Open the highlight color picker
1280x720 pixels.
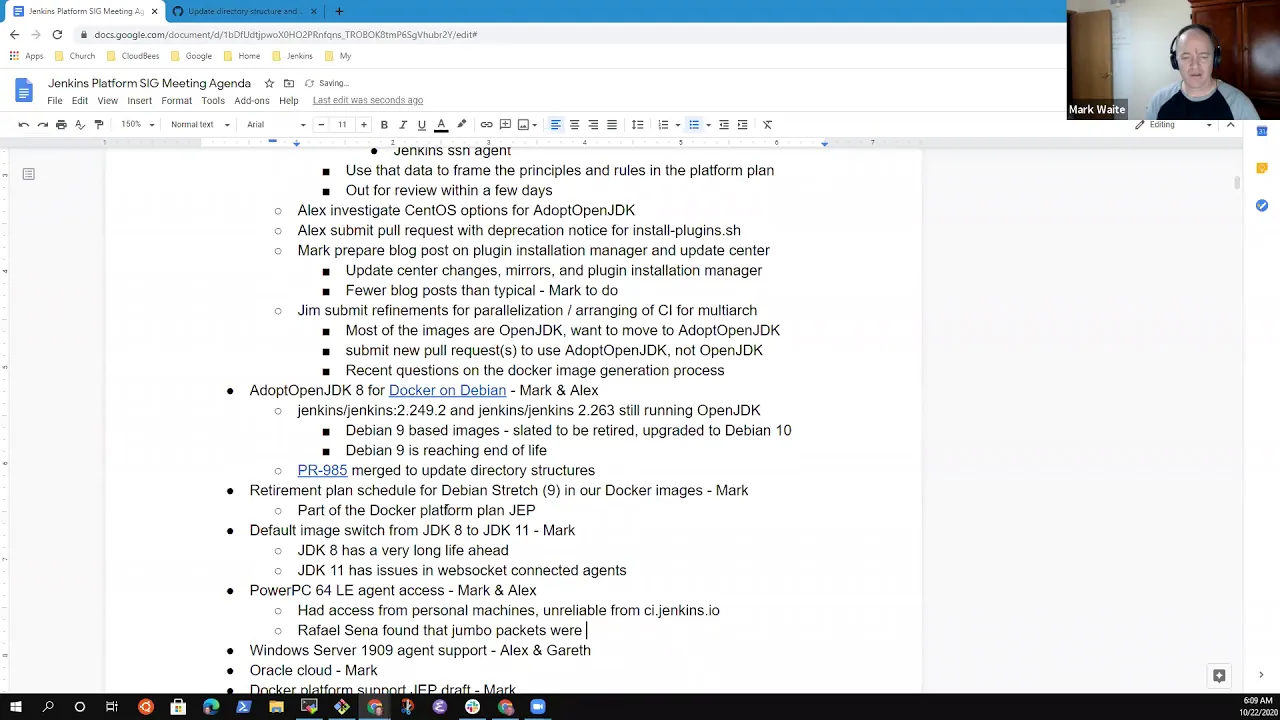[461, 125]
